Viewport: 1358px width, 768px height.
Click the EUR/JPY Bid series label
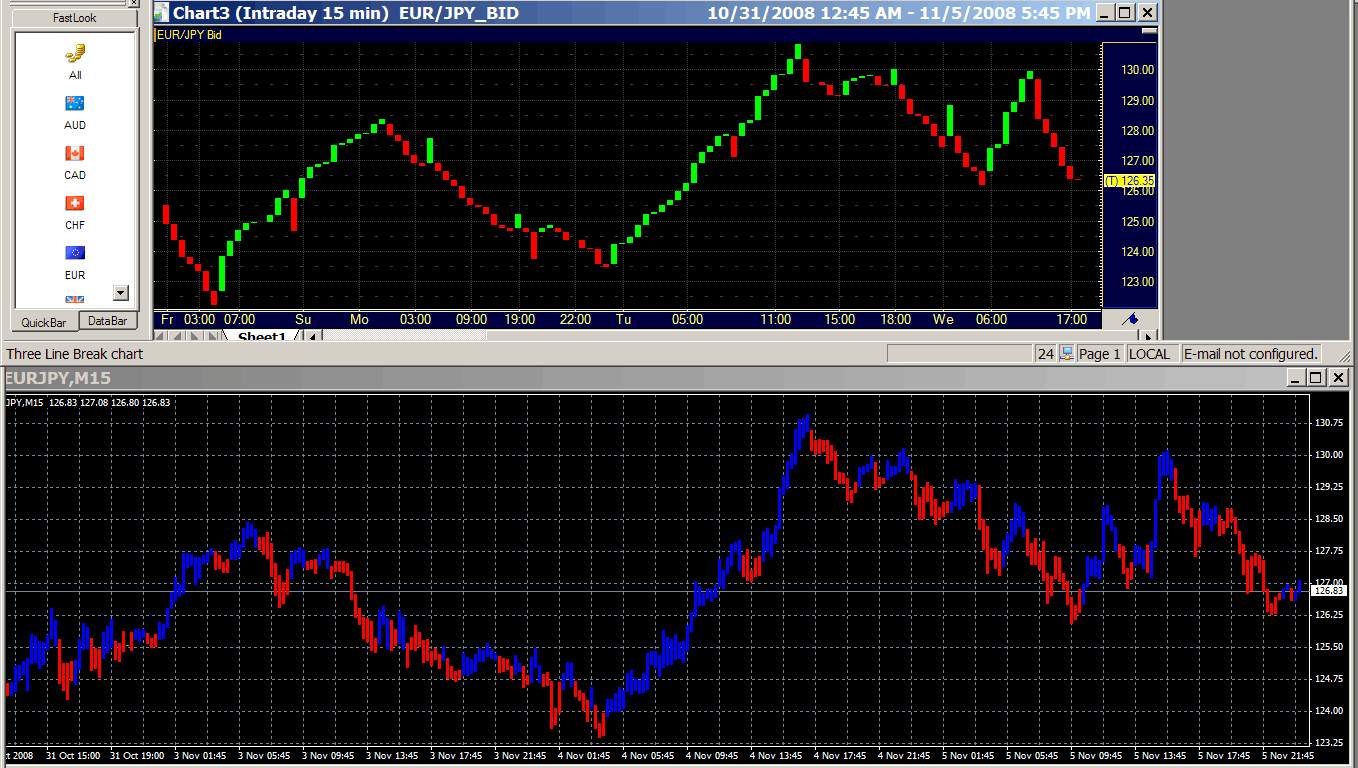[x=189, y=34]
